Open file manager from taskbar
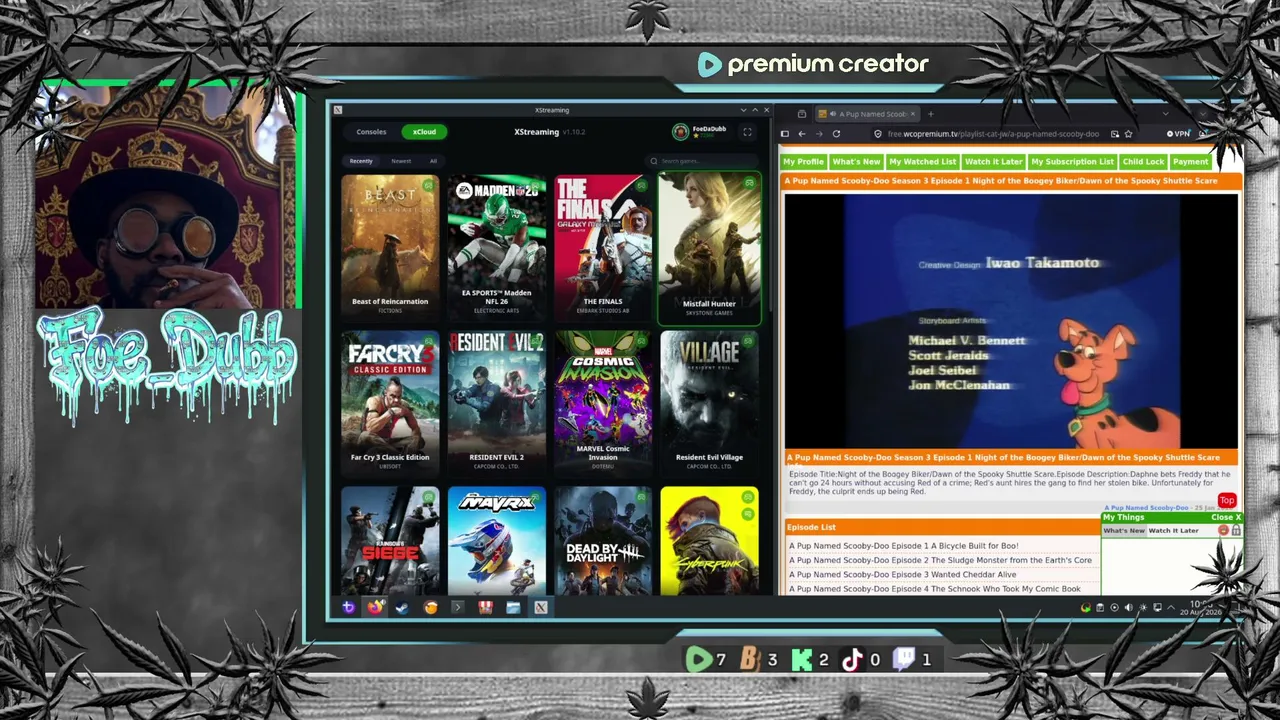 click(513, 607)
